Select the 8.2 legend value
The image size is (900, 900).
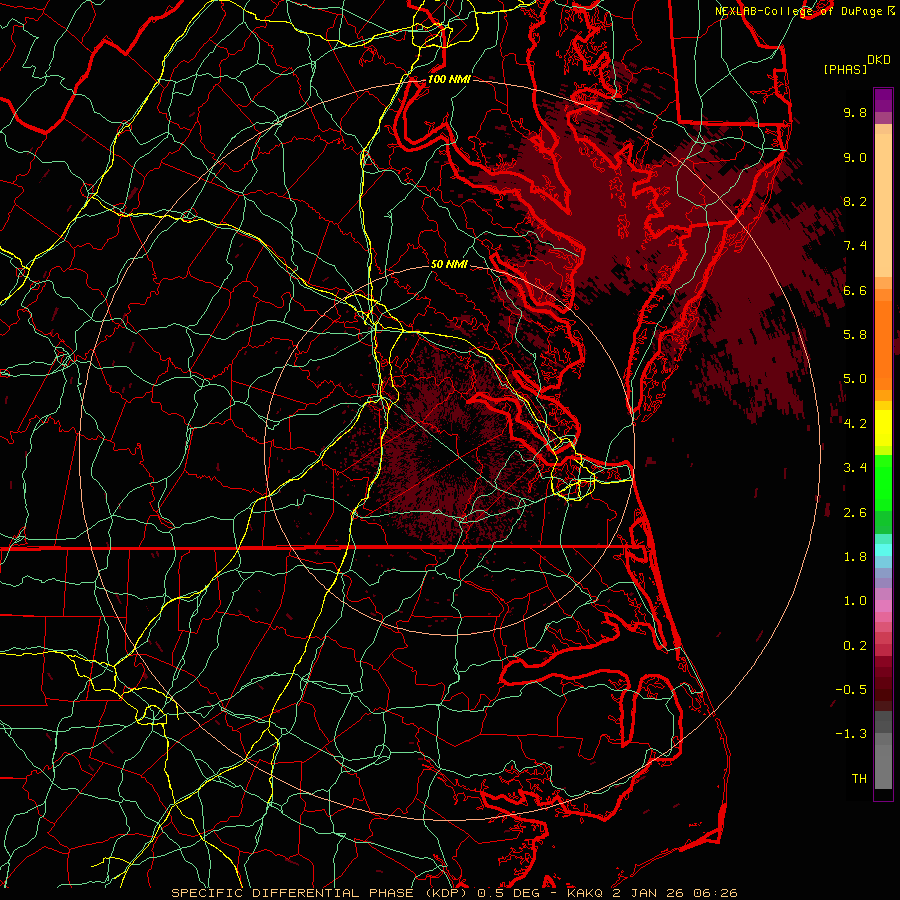pos(855,201)
